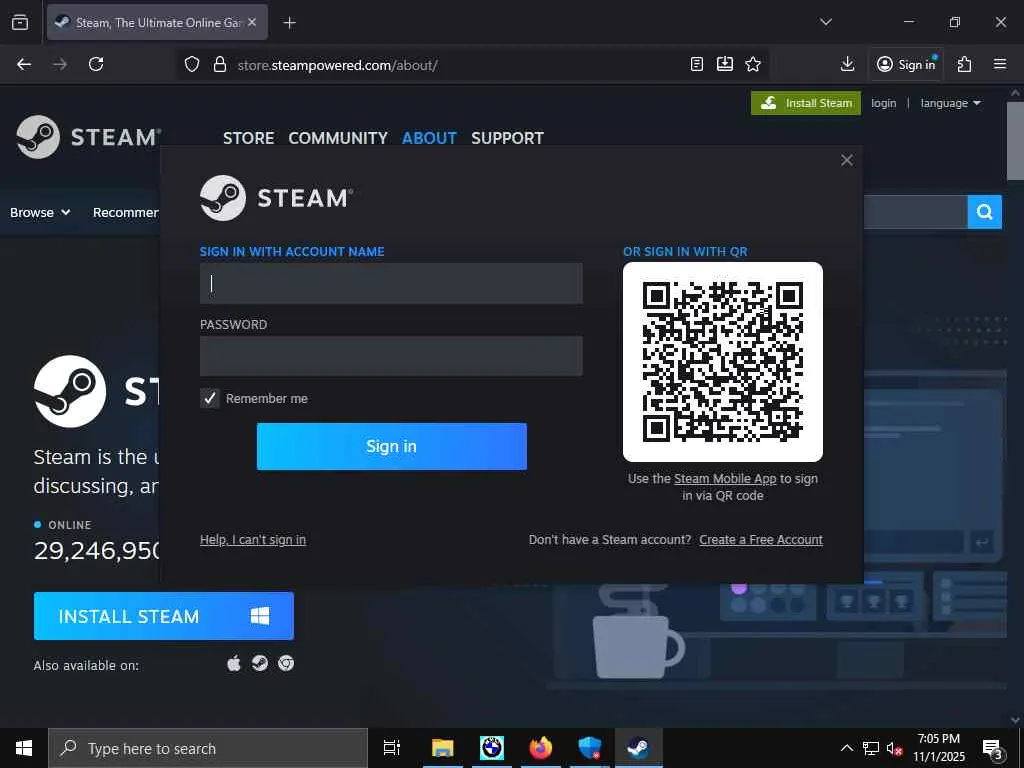Show hidden system tray icons chevron
Viewport: 1024px width, 768px height.
pos(846,748)
